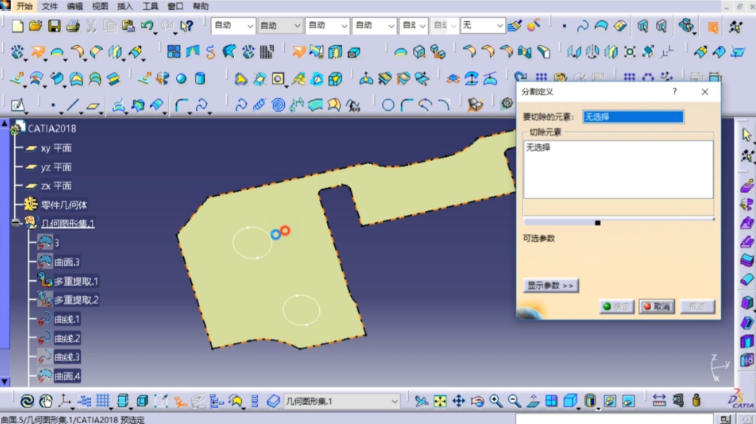The image size is (756, 424).
Task: Collapse the 几何图形集.1 tree node
Action: point(15,223)
